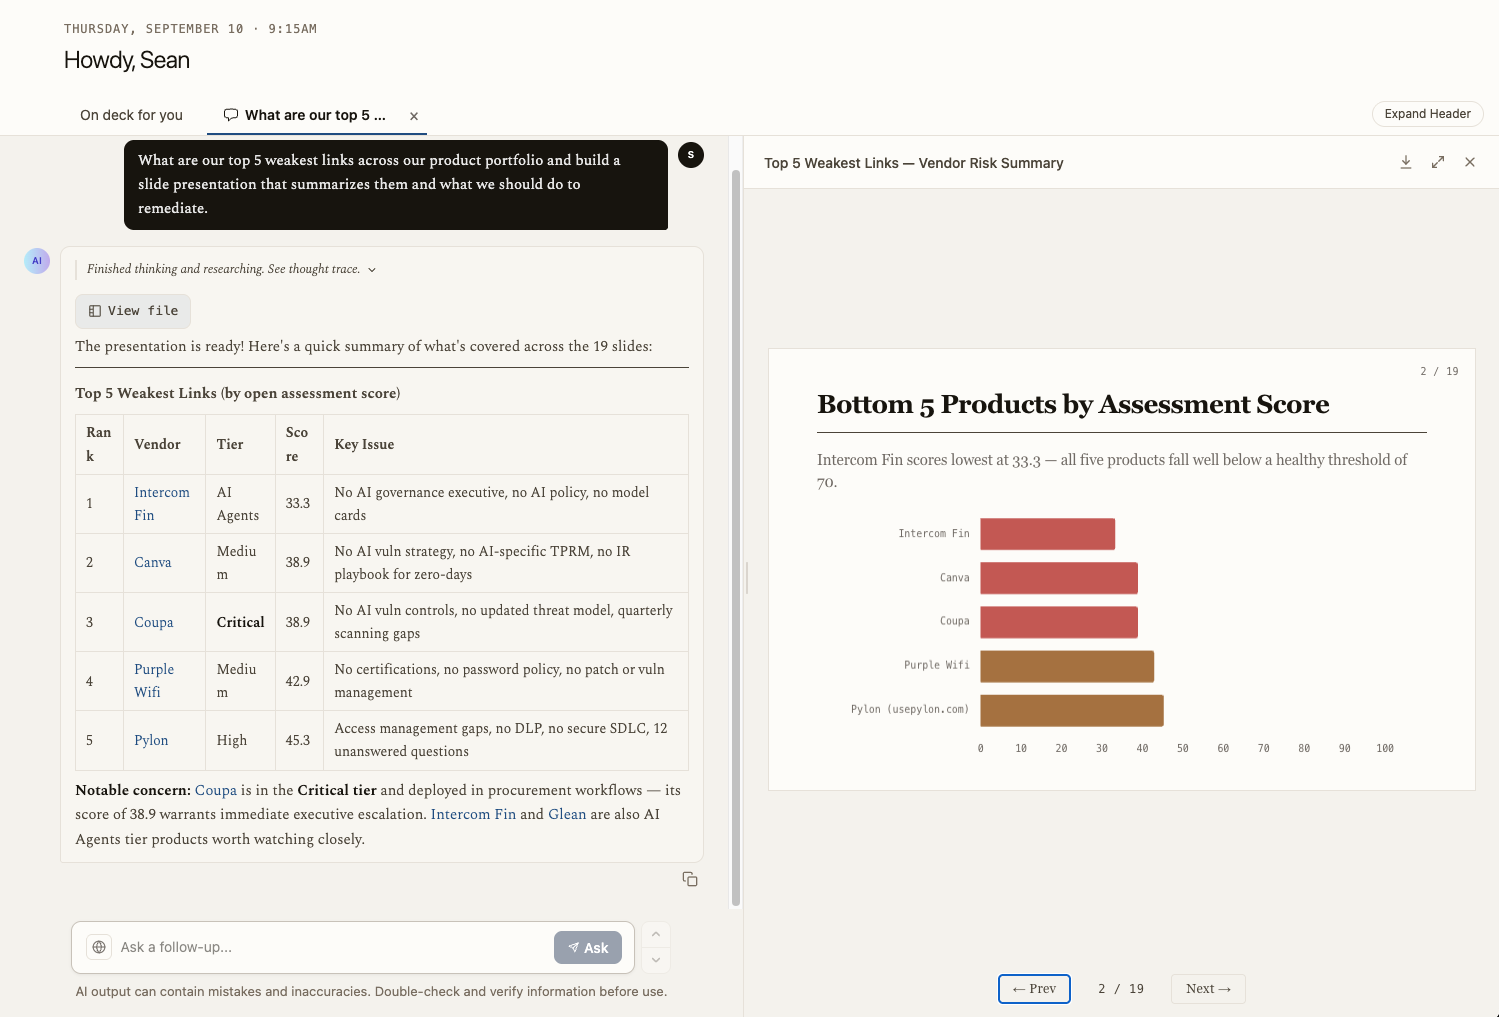This screenshot has width=1499, height=1017.
Task: Click the '2 / 19' slide counter at bottom
Action: (x=1121, y=989)
